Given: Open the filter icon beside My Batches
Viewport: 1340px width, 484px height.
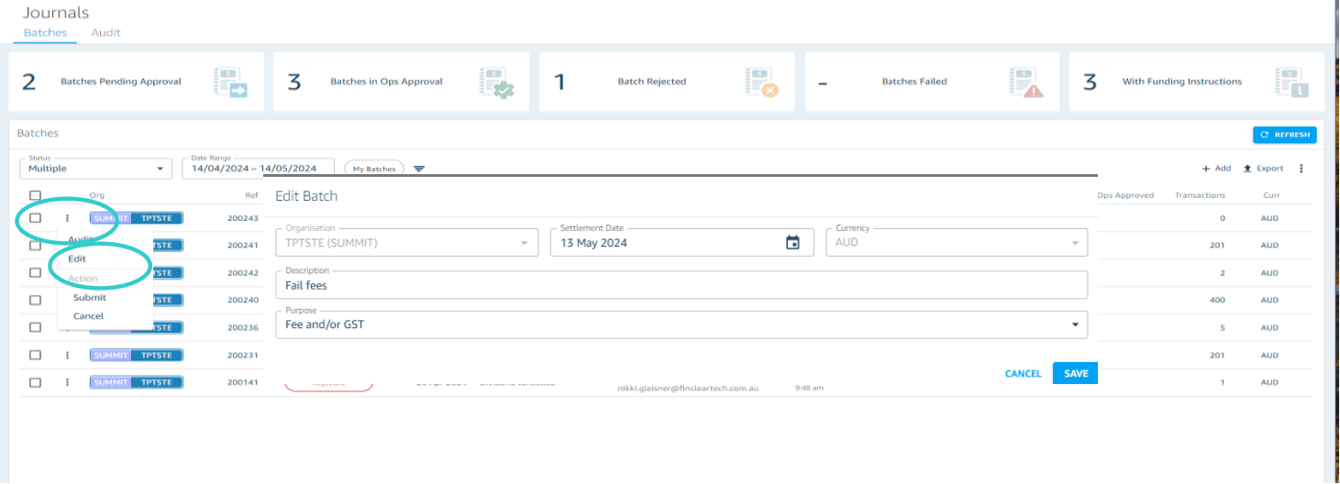Looking at the screenshot, I should click(419, 169).
